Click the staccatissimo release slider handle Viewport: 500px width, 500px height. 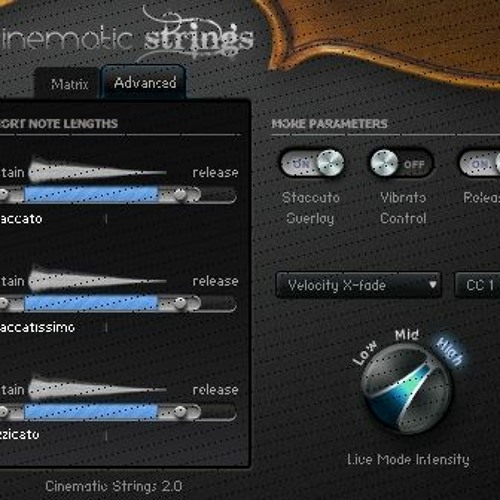180,303
